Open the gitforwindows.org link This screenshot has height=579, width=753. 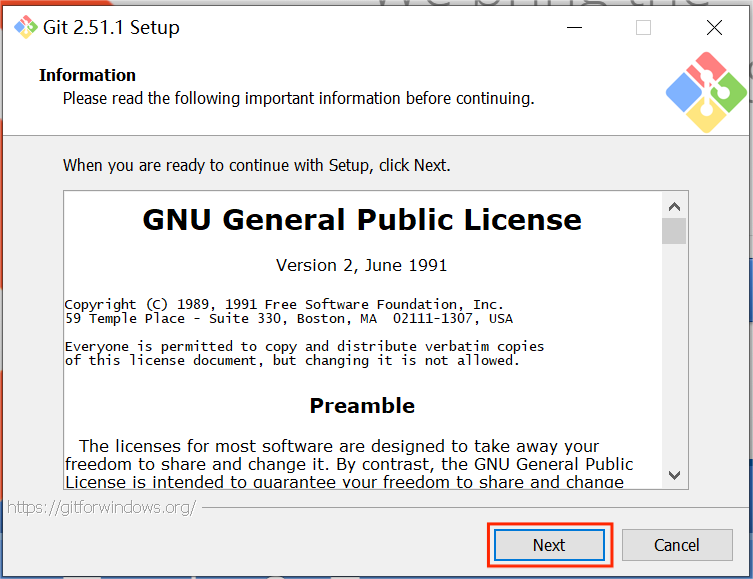point(102,507)
